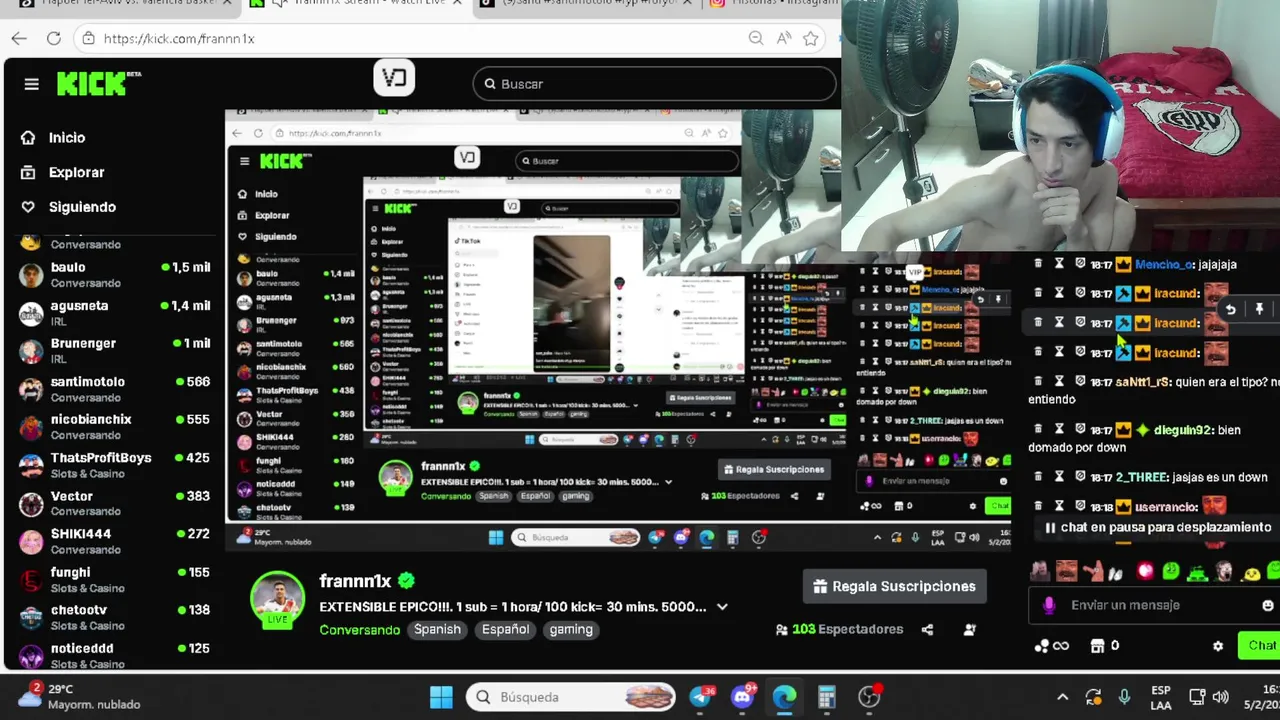The height and width of the screenshot is (720, 1280).
Task: Open noticeddd channel in sidebar
Action: pyautogui.click(x=115, y=655)
